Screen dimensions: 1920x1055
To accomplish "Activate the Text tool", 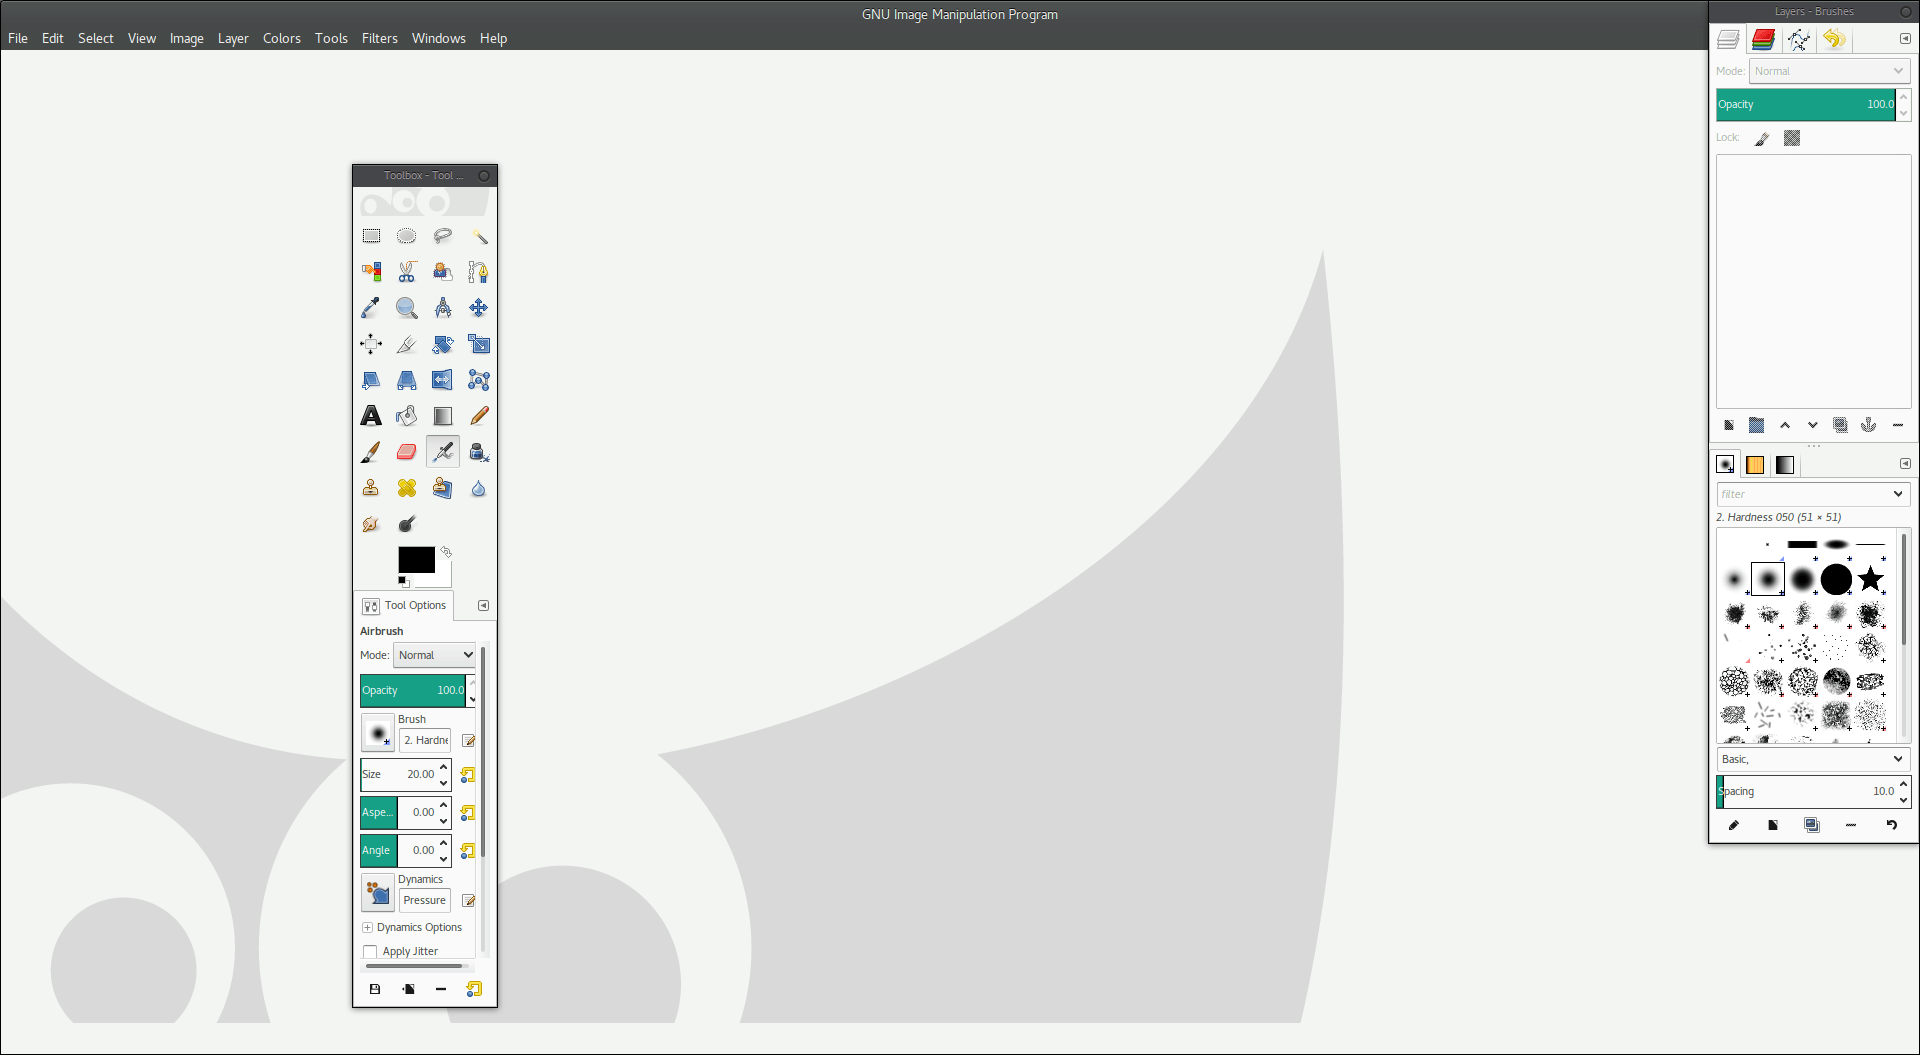I will pos(371,416).
